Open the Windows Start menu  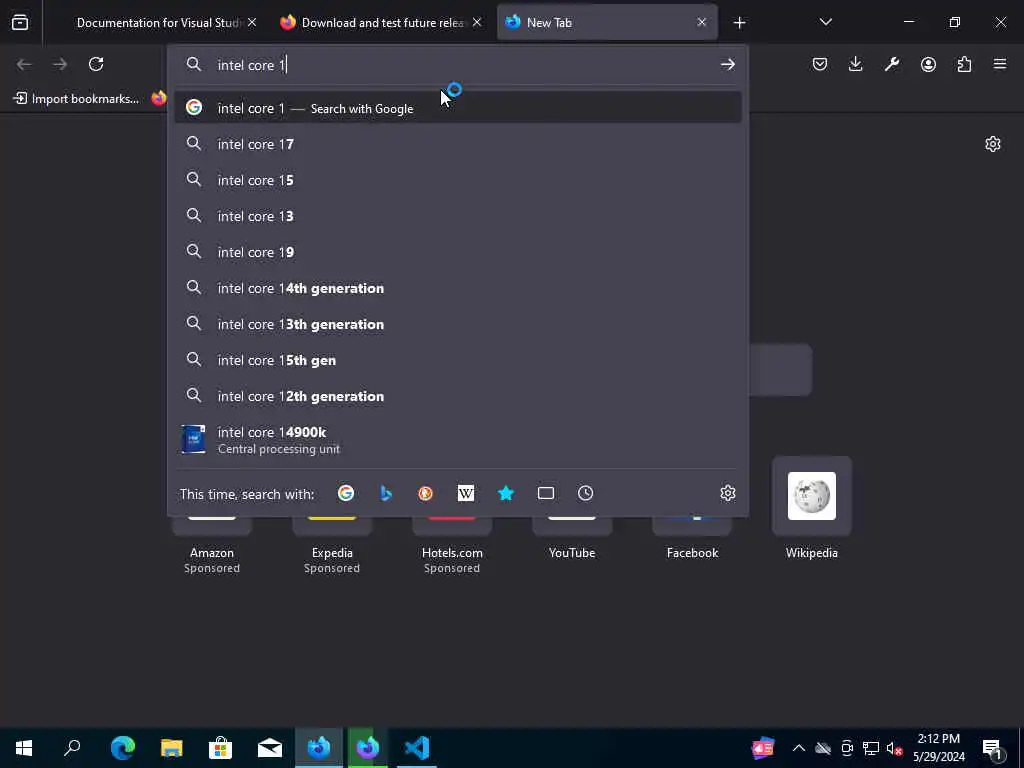24,748
